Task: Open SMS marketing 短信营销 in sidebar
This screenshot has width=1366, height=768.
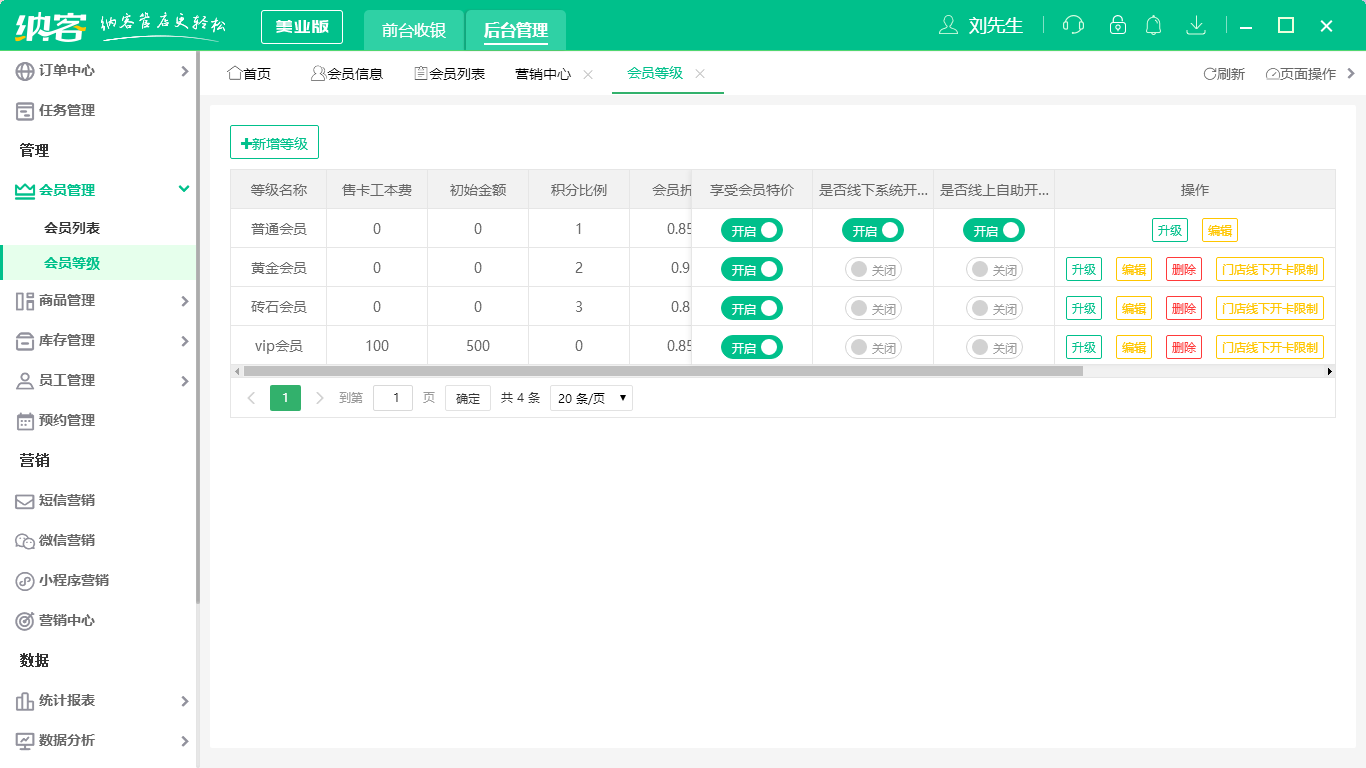Action: [67, 500]
